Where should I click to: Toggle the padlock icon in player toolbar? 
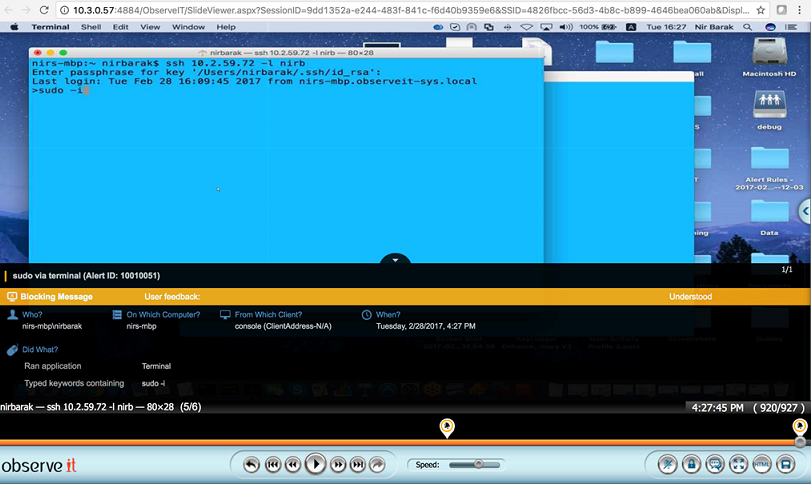(691, 464)
